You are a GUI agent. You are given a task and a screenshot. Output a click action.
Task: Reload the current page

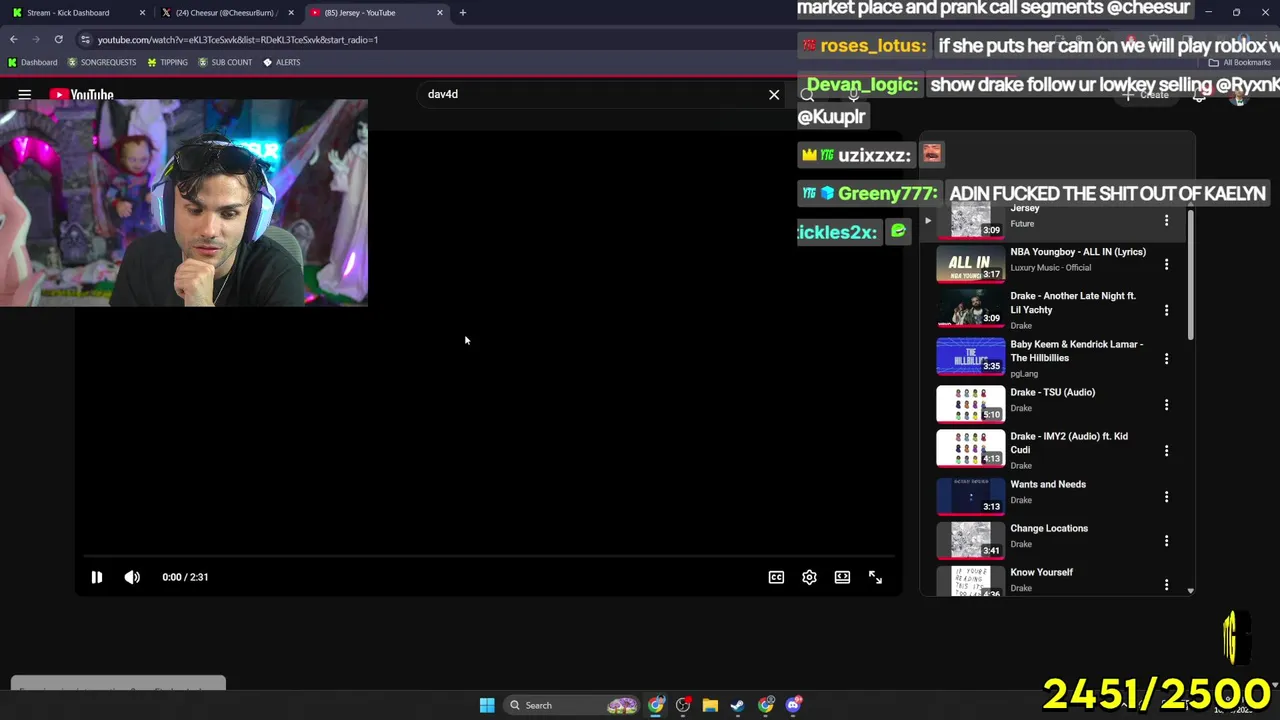(59, 40)
